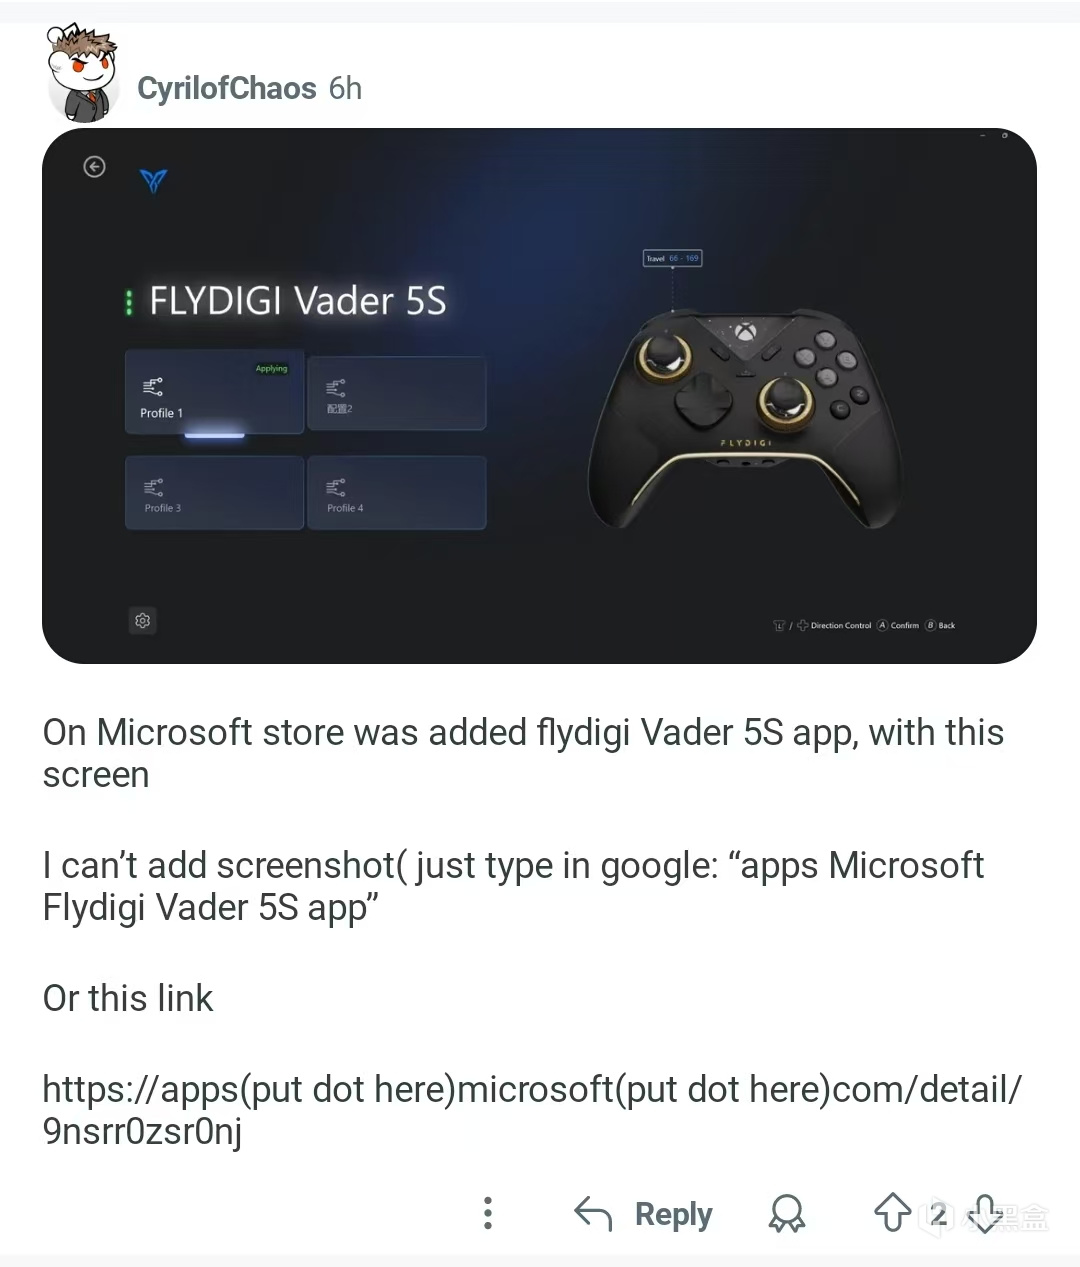Click the Flydigi blue wing logo
The width and height of the screenshot is (1080, 1267).
click(x=153, y=180)
